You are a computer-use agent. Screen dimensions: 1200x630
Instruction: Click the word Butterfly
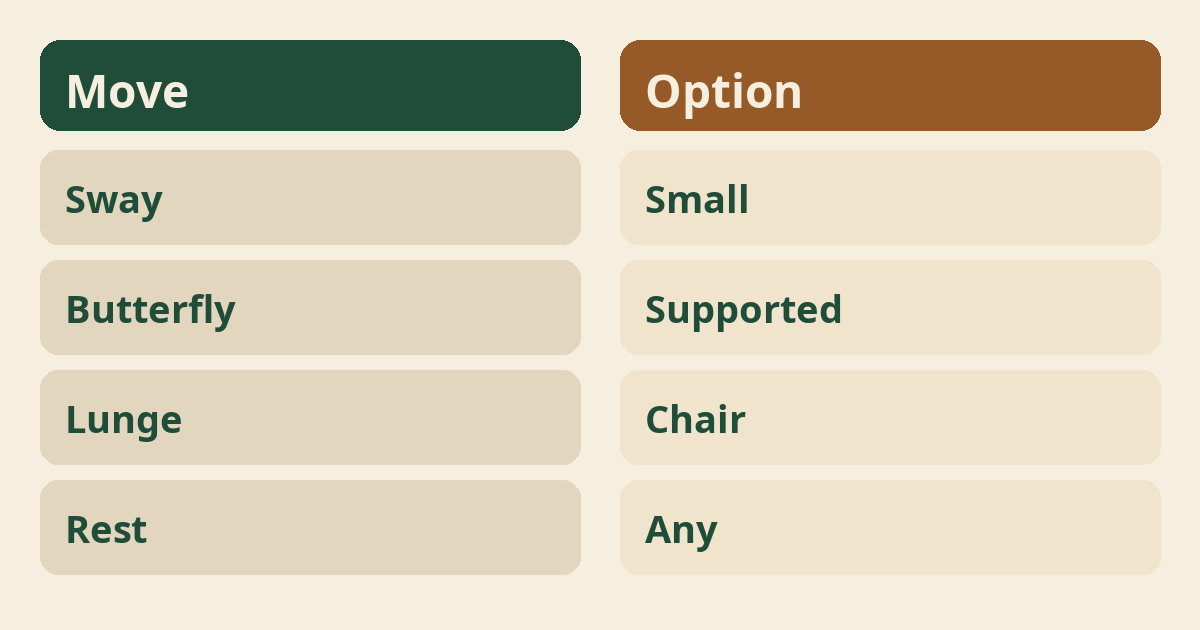151,311
